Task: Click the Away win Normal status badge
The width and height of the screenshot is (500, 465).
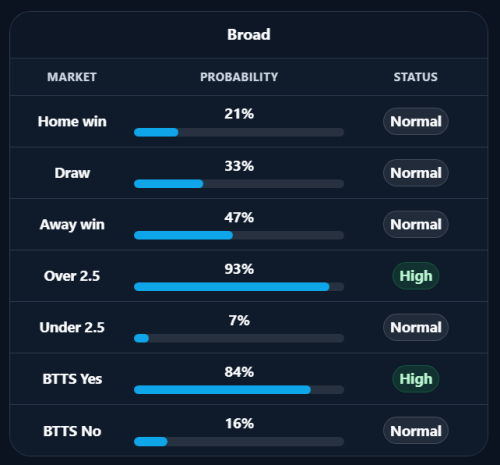Action: coord(416,224)
